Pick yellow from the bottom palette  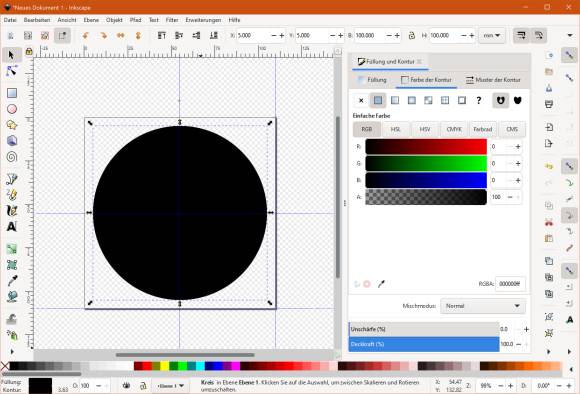coord(165,366)
